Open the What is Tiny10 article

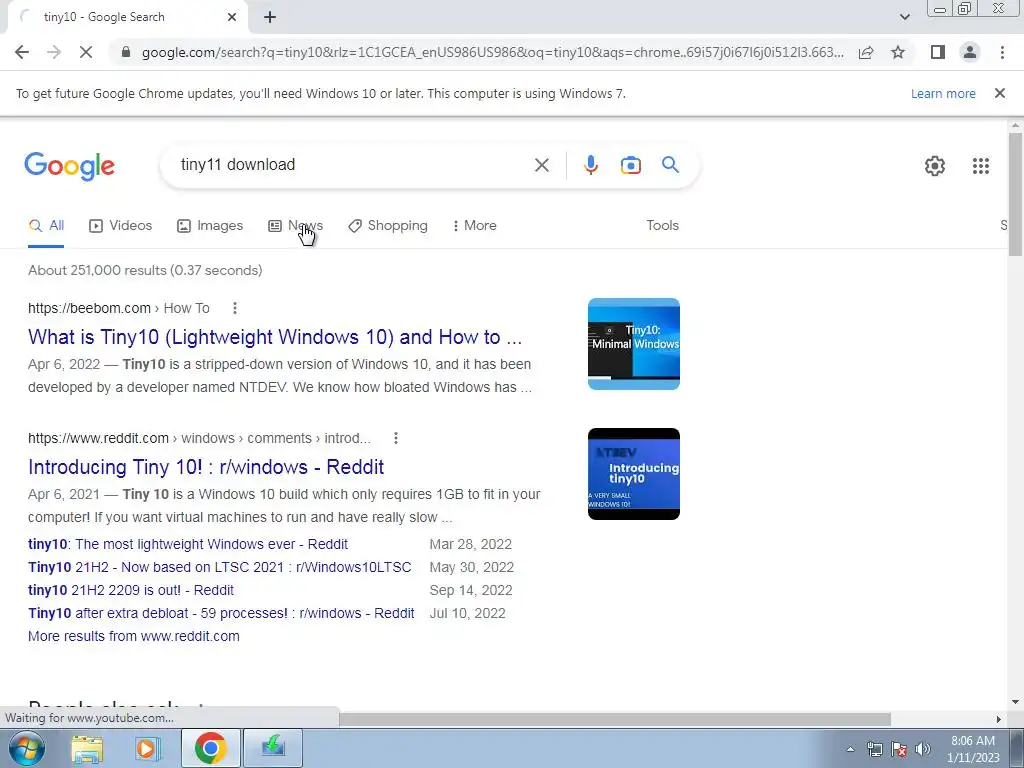pyautogui.click(x=275, y=337)
